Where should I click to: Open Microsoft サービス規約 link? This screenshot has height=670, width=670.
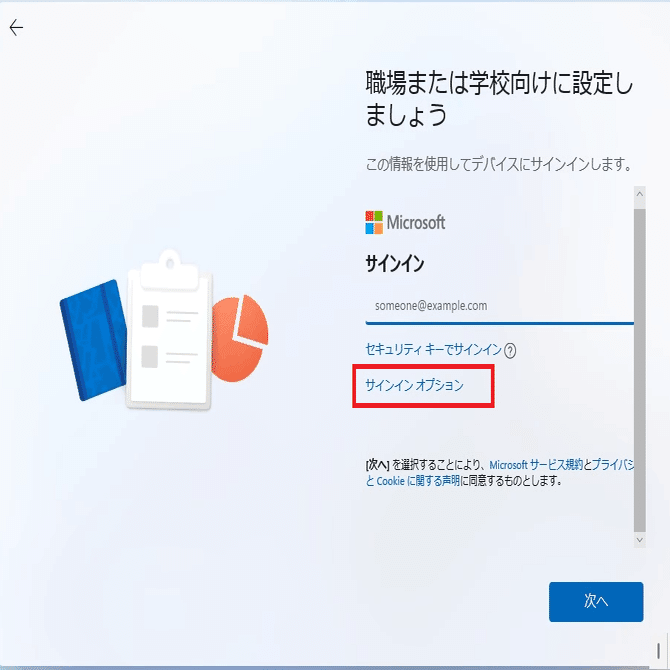click(x=536, y=464)
